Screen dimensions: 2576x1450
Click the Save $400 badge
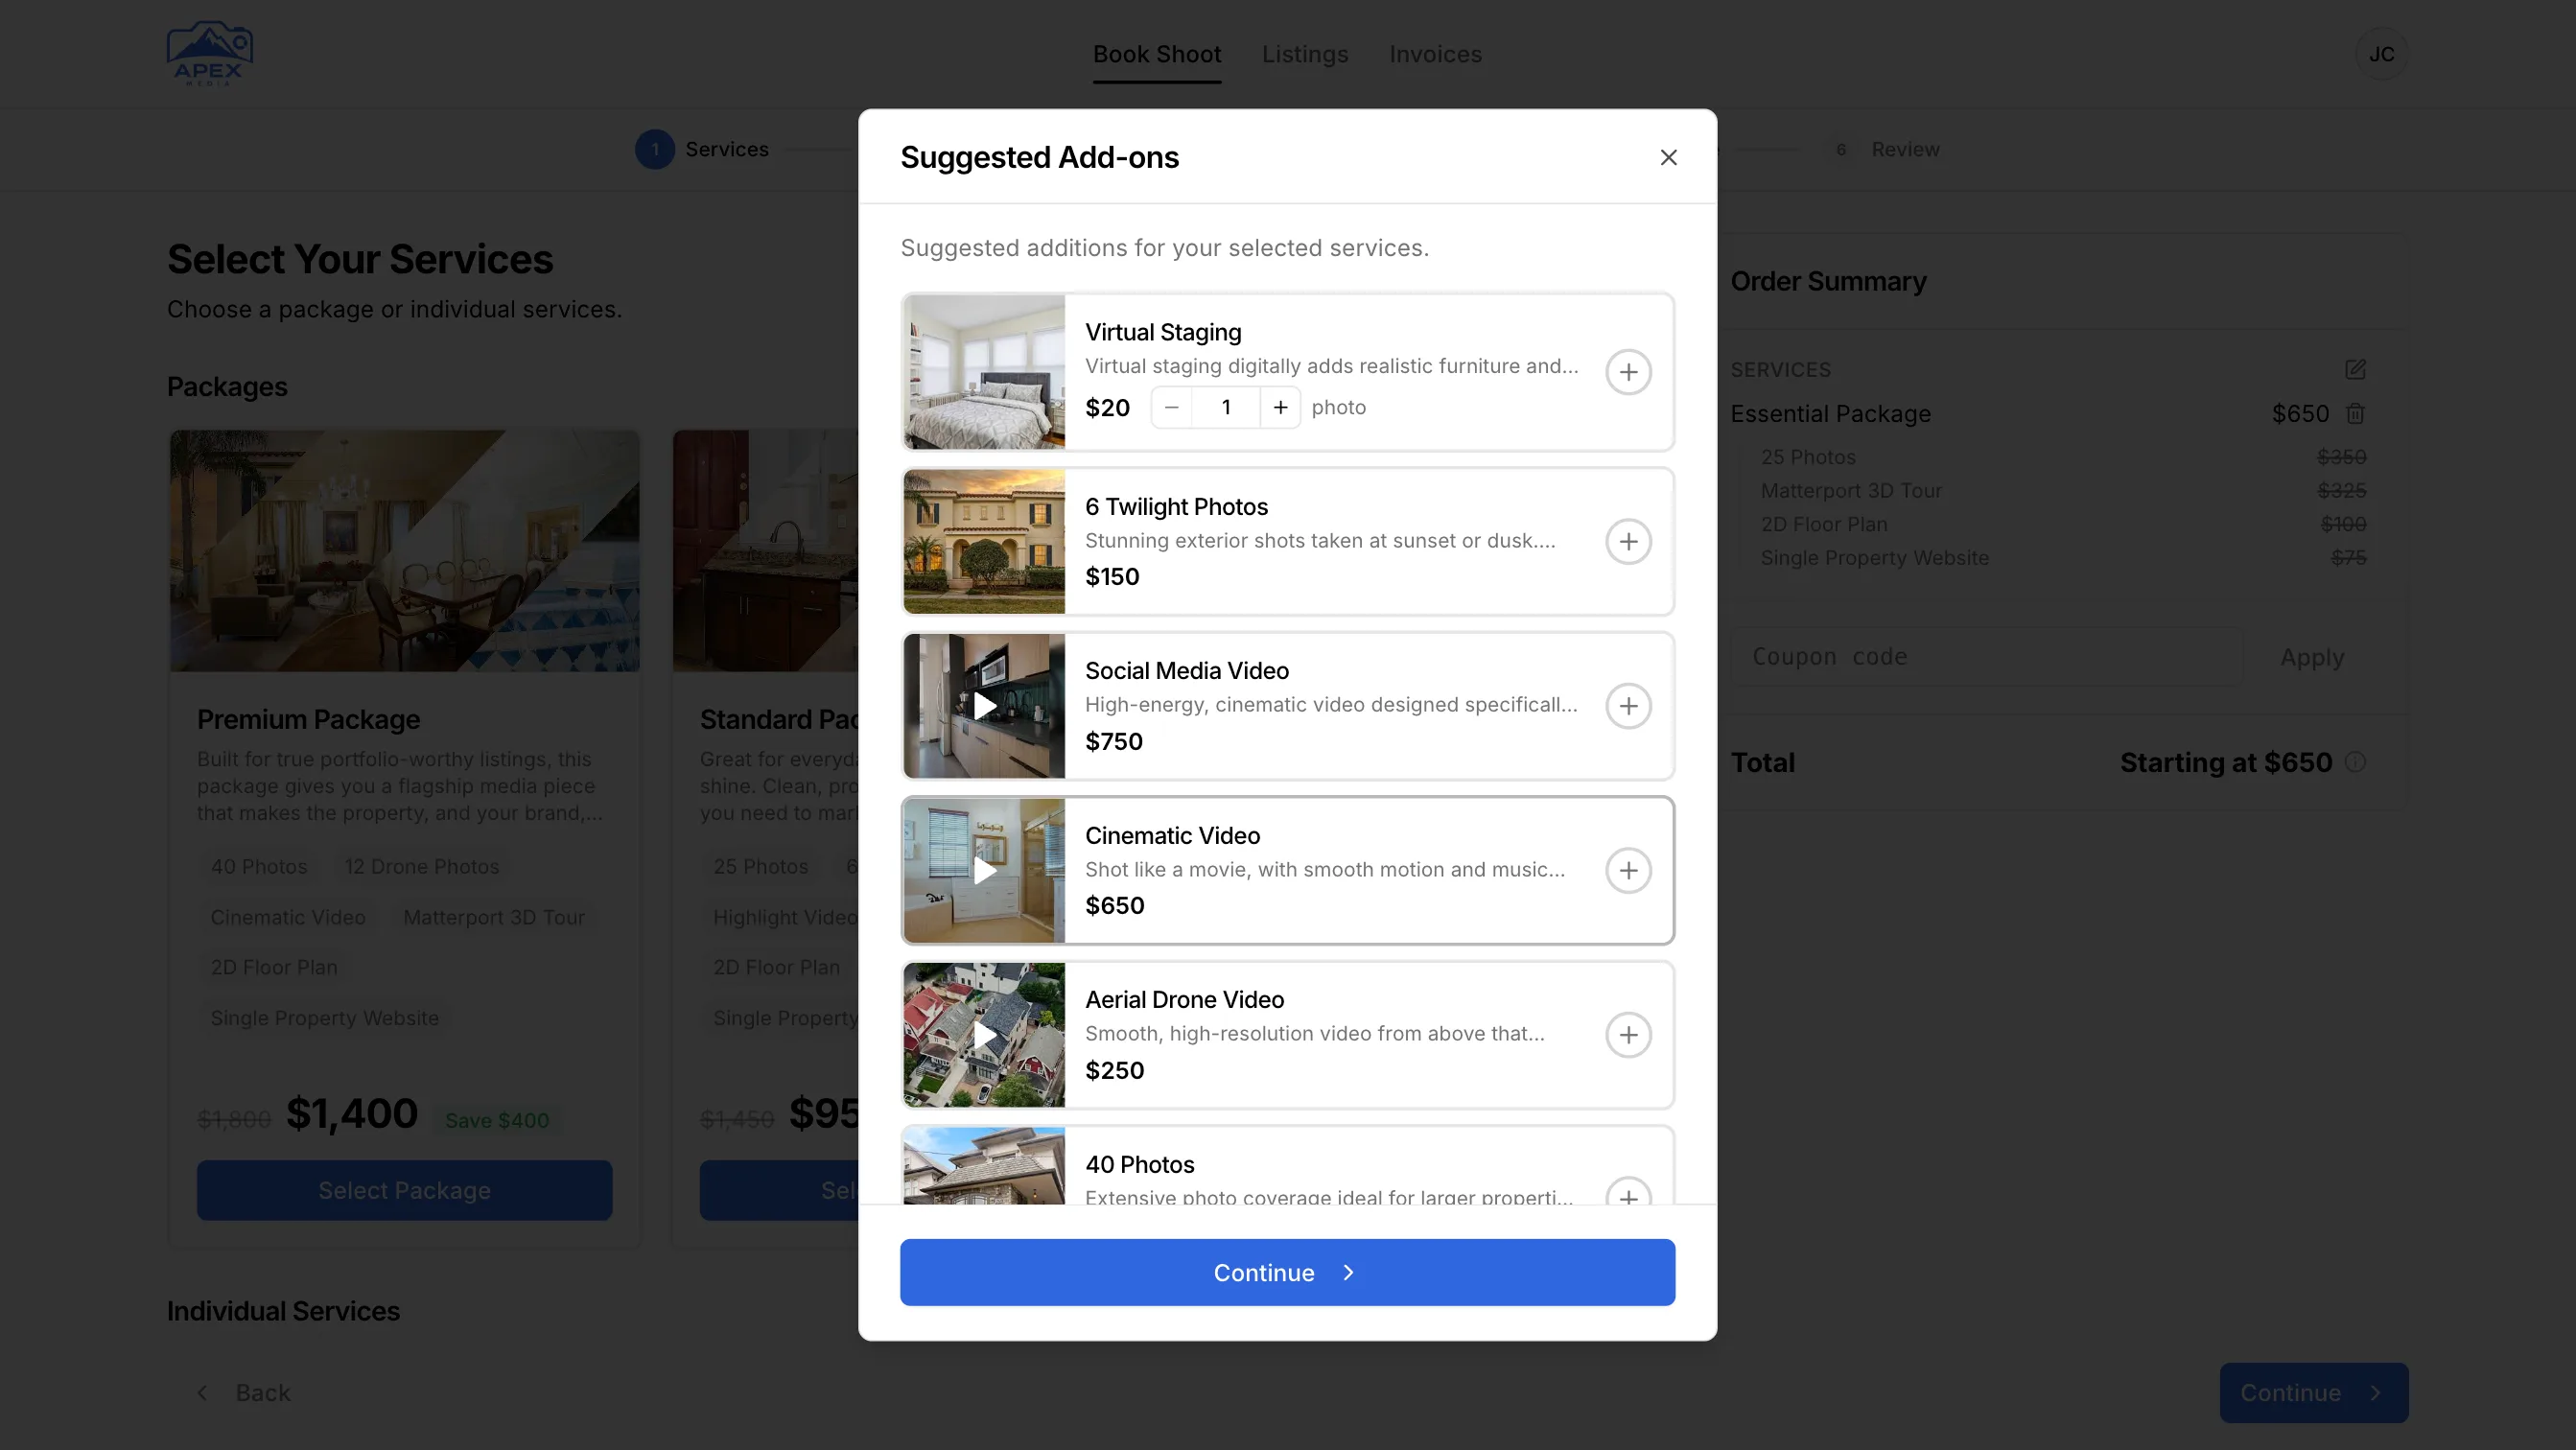click(497, 1120)
